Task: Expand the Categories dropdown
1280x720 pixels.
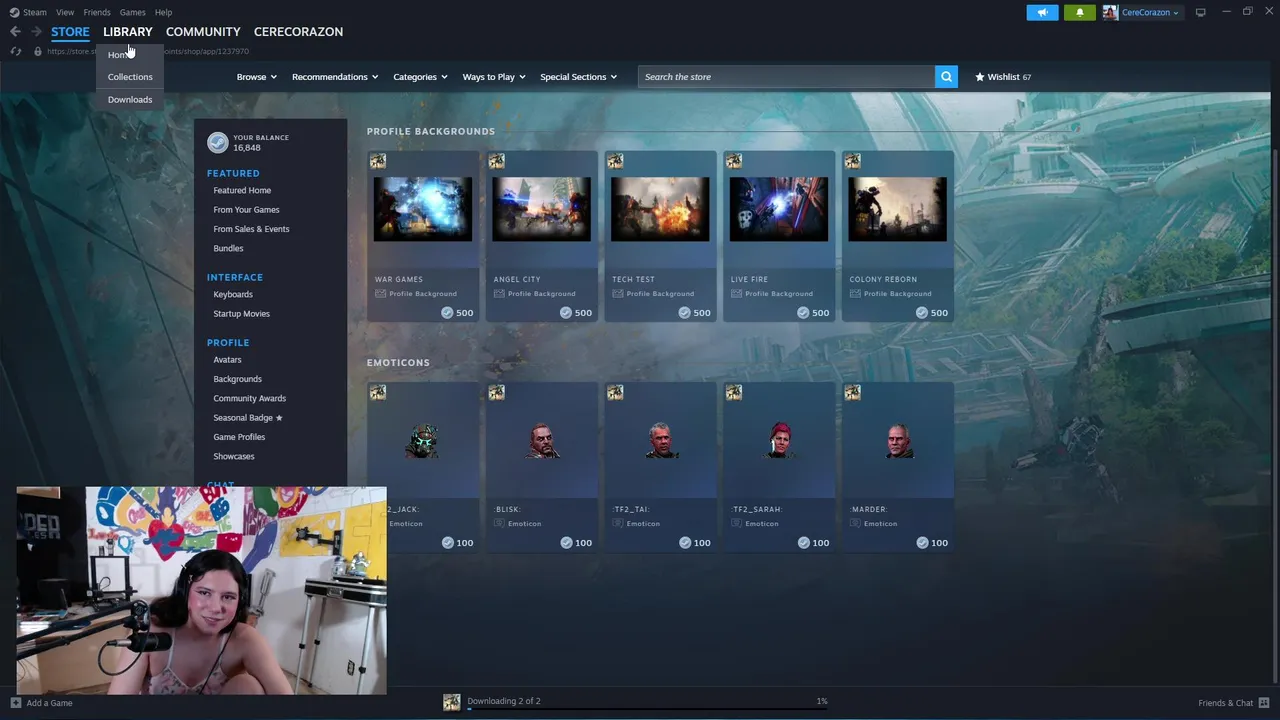Action: [420, 77]
